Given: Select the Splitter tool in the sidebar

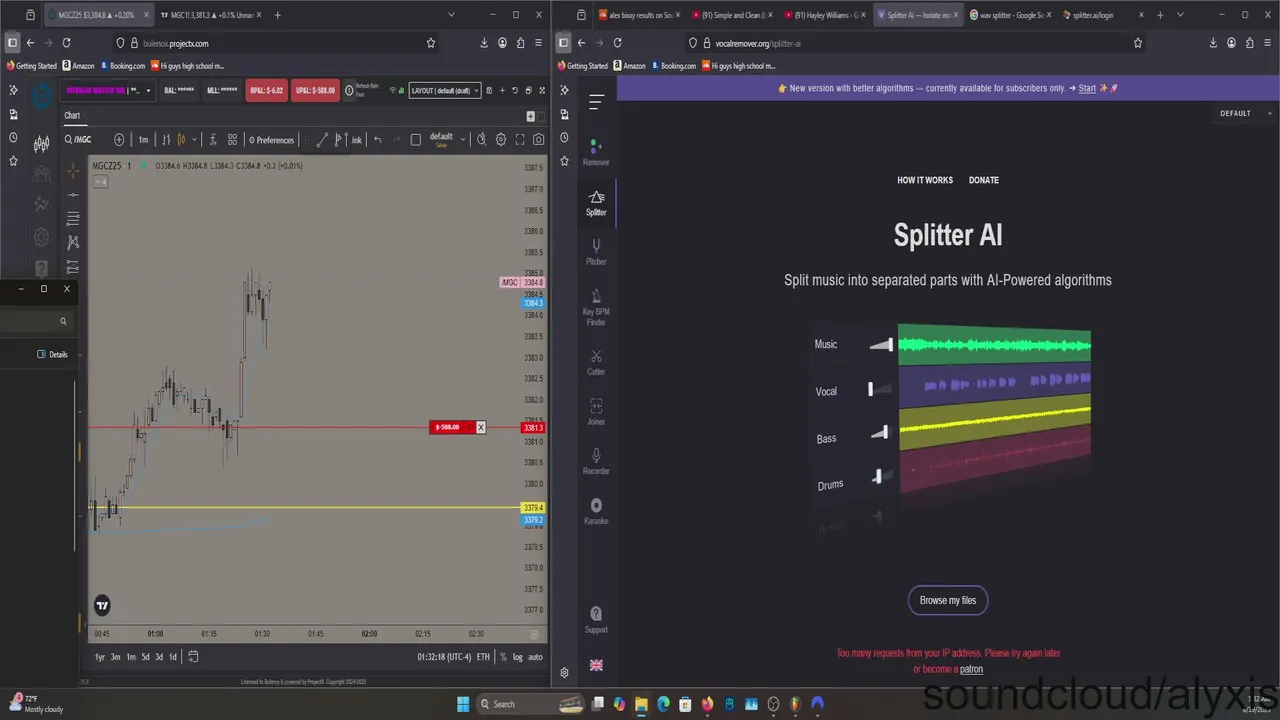Looking at the screenshot, I should 596,202.
